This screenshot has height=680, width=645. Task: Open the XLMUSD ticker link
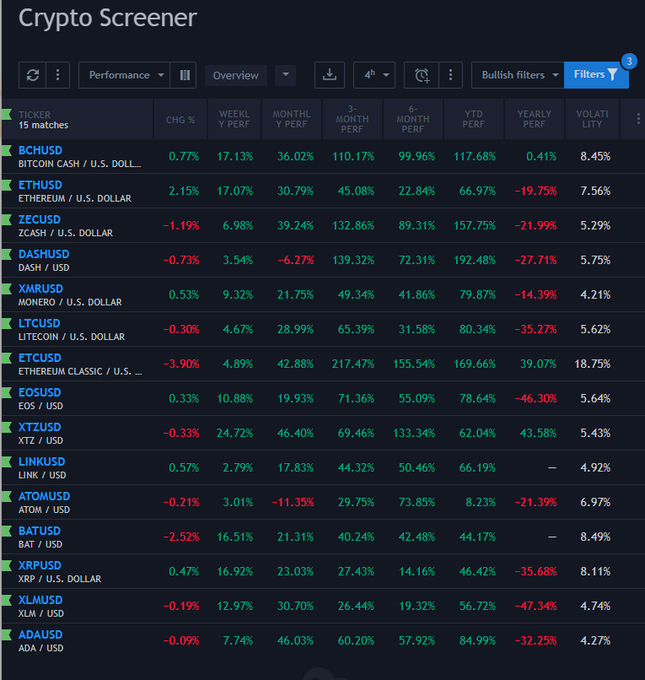tap(40, 600)
